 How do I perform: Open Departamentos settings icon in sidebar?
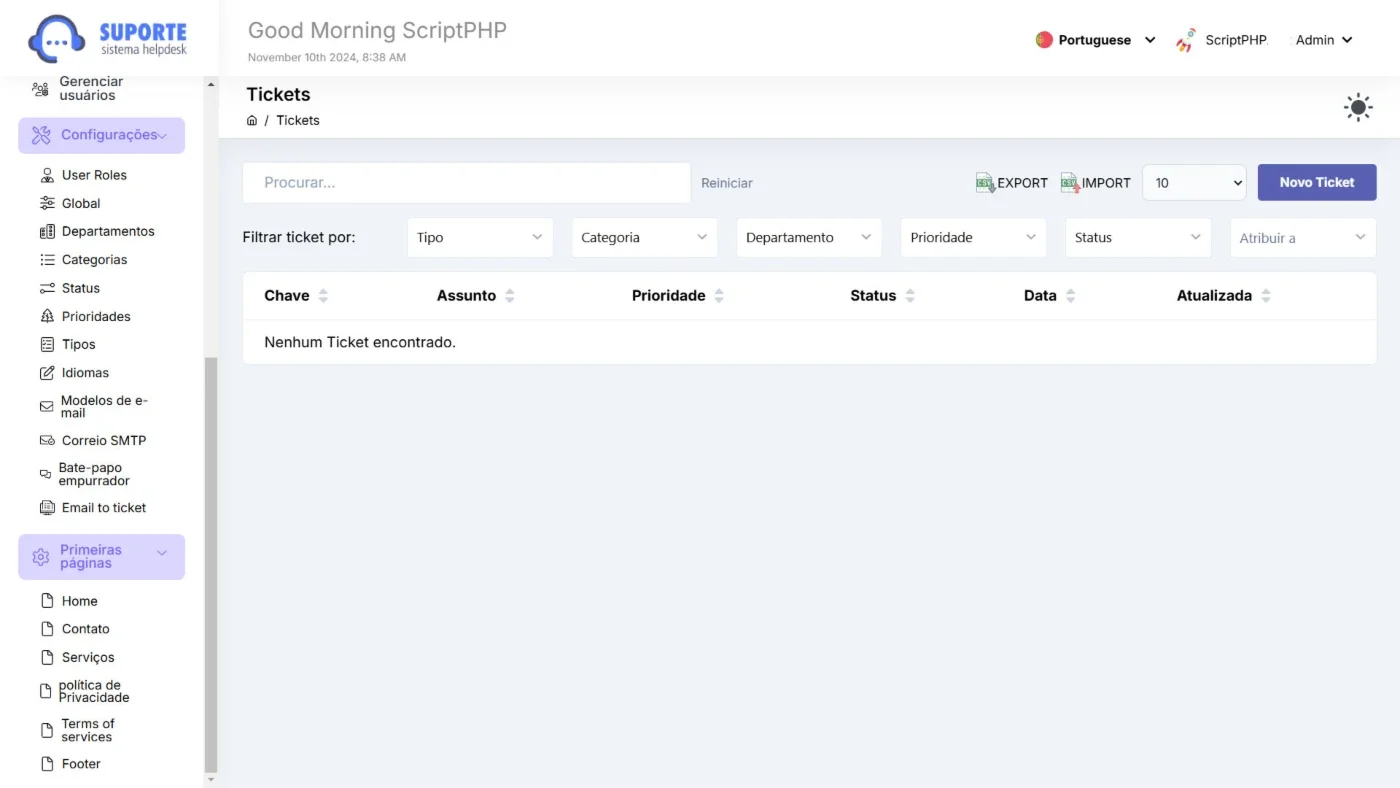[x=47, y=231]
